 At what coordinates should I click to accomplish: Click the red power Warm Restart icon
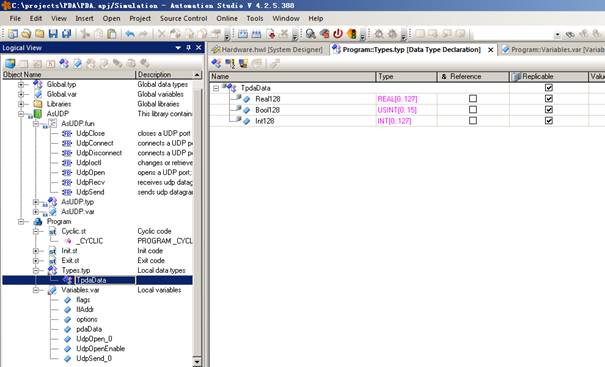tap(338, 34)
